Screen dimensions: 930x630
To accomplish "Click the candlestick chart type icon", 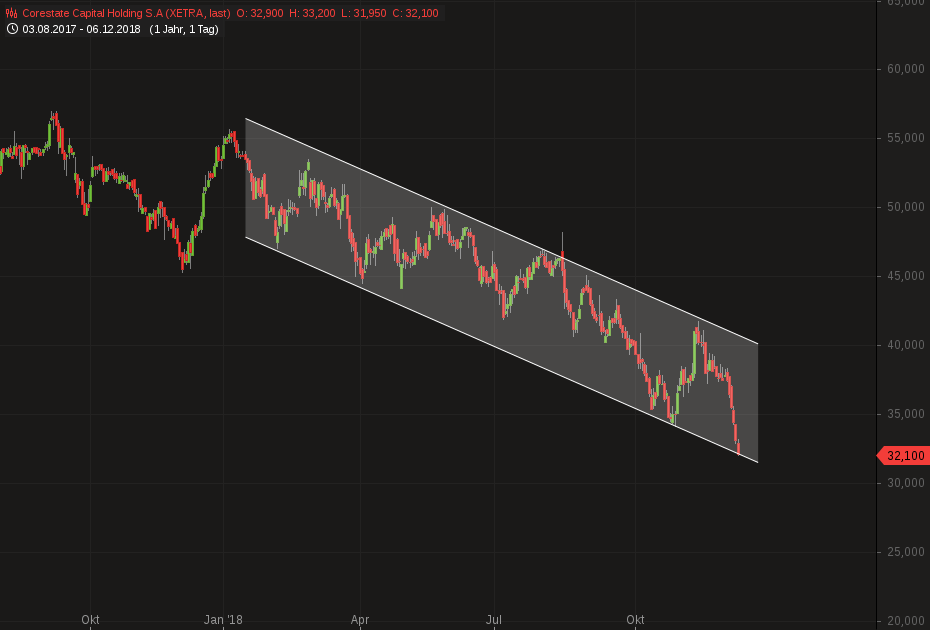I will (10, 14).
